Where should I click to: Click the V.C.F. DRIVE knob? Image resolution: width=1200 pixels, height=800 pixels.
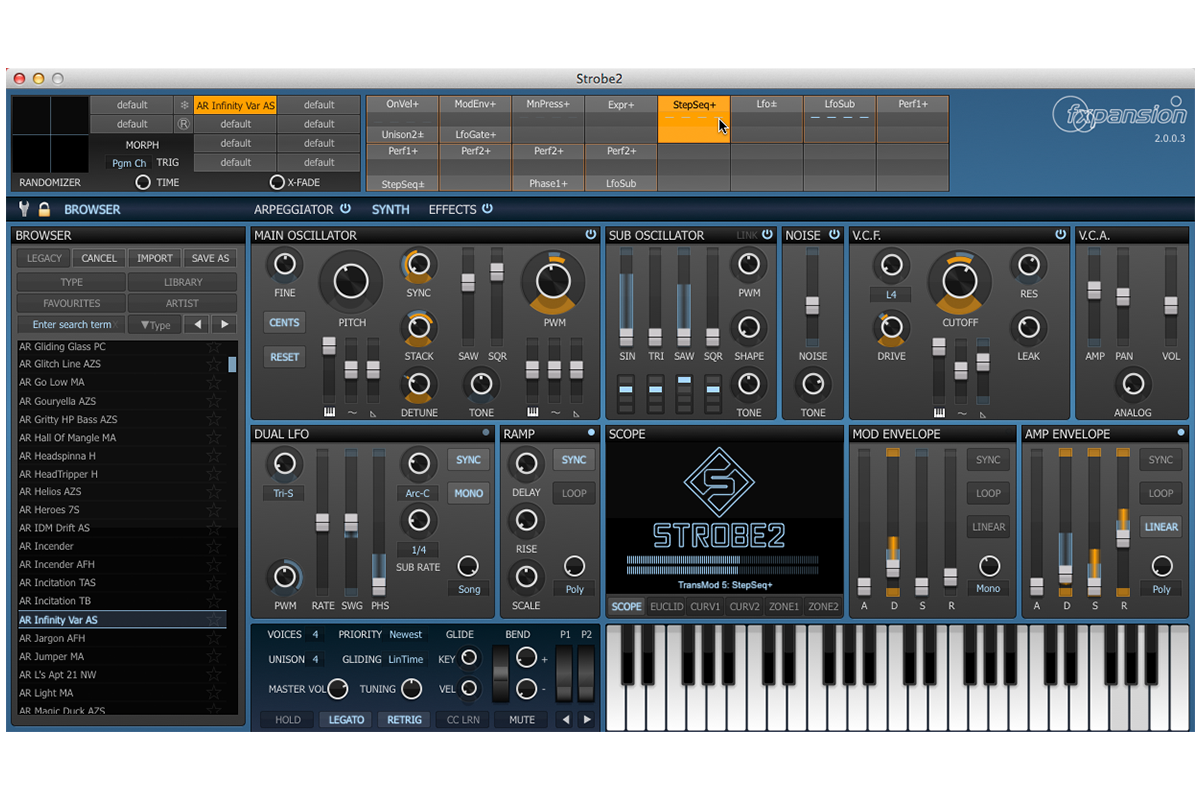tap(891, 328)
